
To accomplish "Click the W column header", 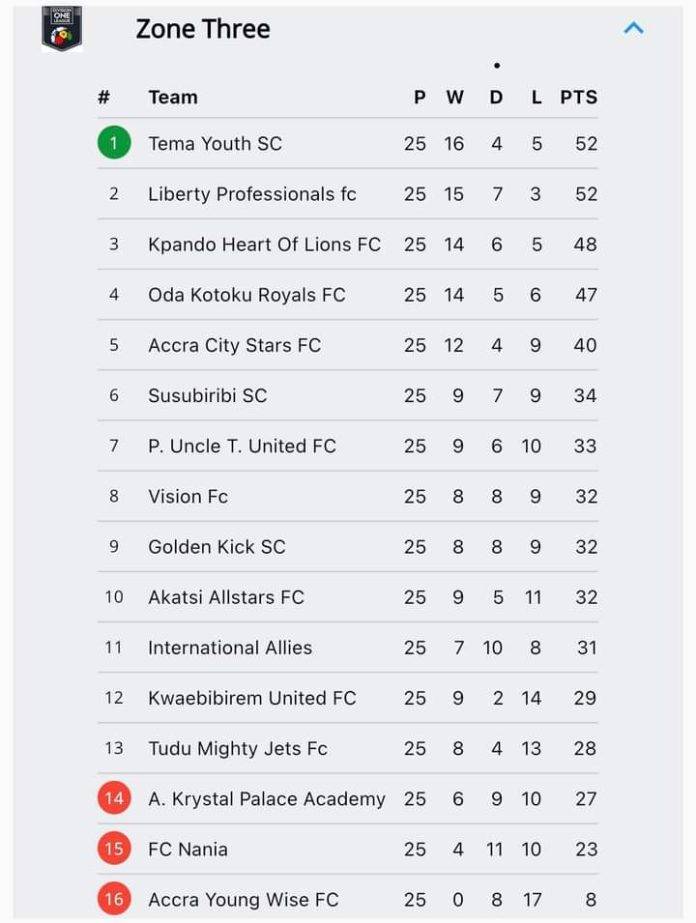I will click(455, 97).
